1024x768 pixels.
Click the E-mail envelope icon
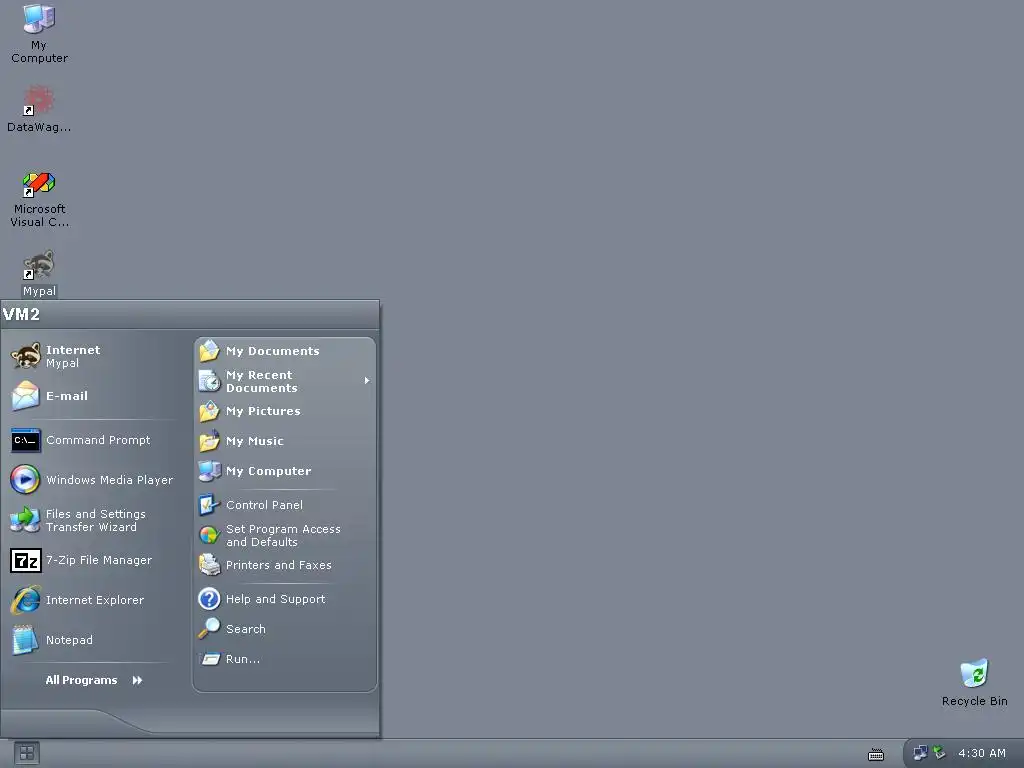pyautogui.click(x=25, y=396)
